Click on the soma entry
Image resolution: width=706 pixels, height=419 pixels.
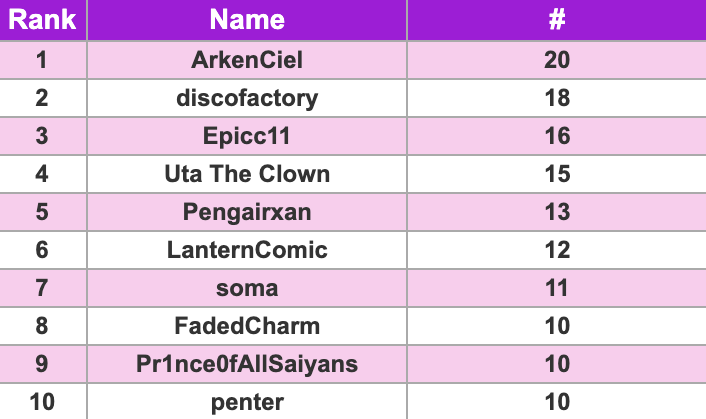click(247, 288)
